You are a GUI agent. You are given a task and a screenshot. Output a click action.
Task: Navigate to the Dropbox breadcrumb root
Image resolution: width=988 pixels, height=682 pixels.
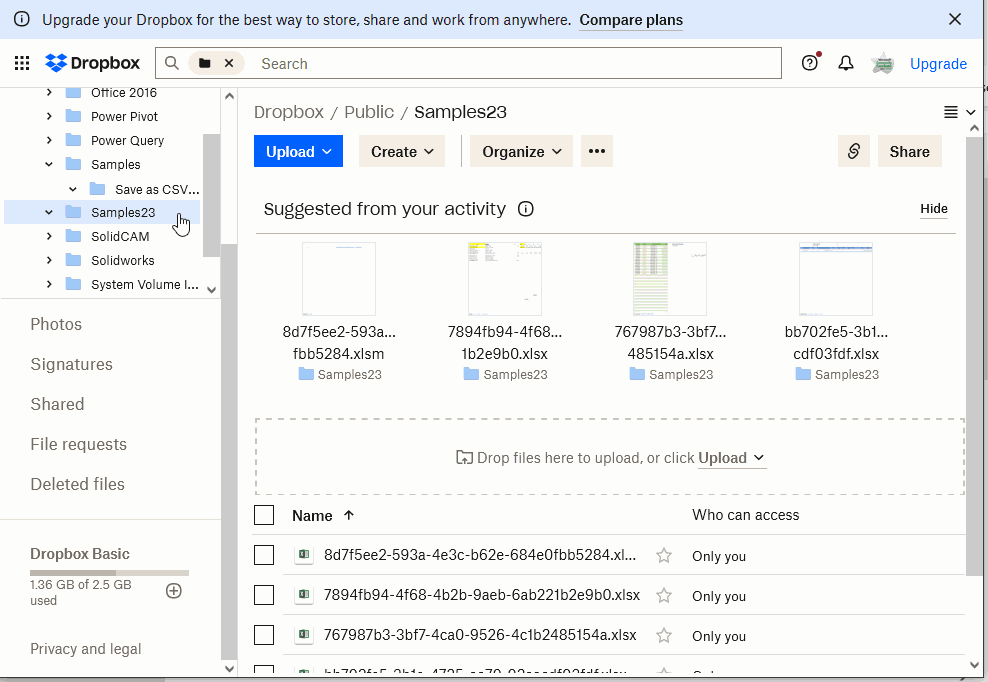(x=289, y=112)
